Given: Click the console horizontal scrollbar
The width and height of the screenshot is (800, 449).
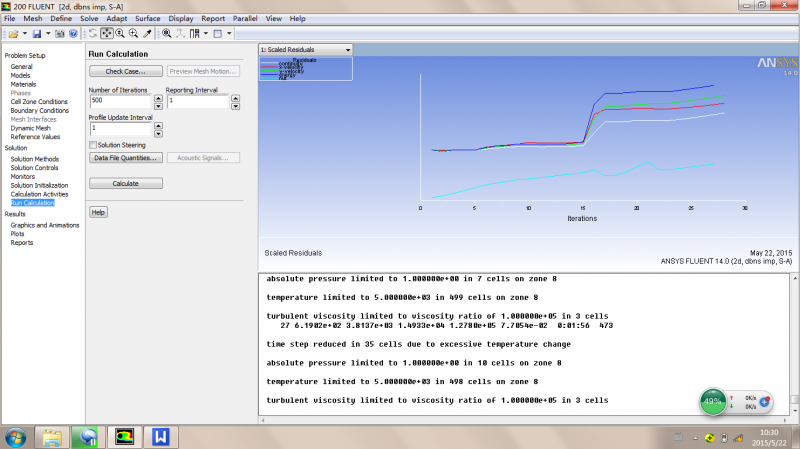Looking at the screenshot, I should [524, 420].
